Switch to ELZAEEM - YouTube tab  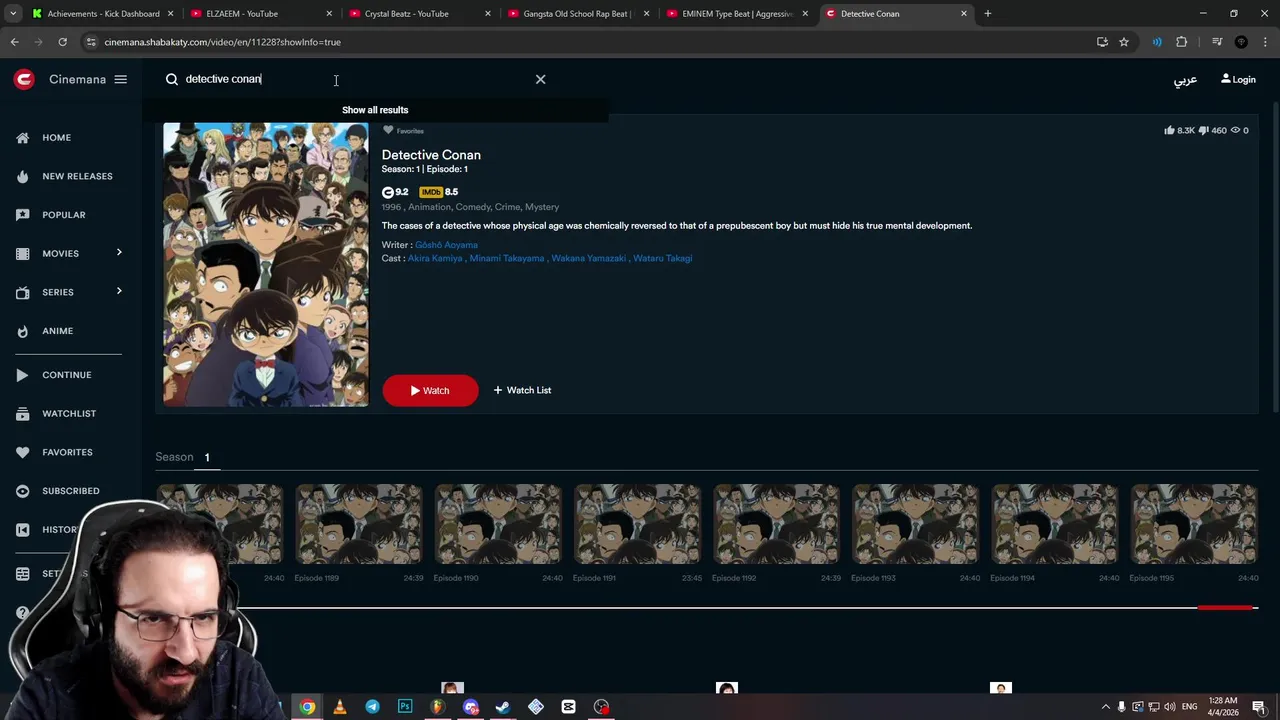(262, 14)
